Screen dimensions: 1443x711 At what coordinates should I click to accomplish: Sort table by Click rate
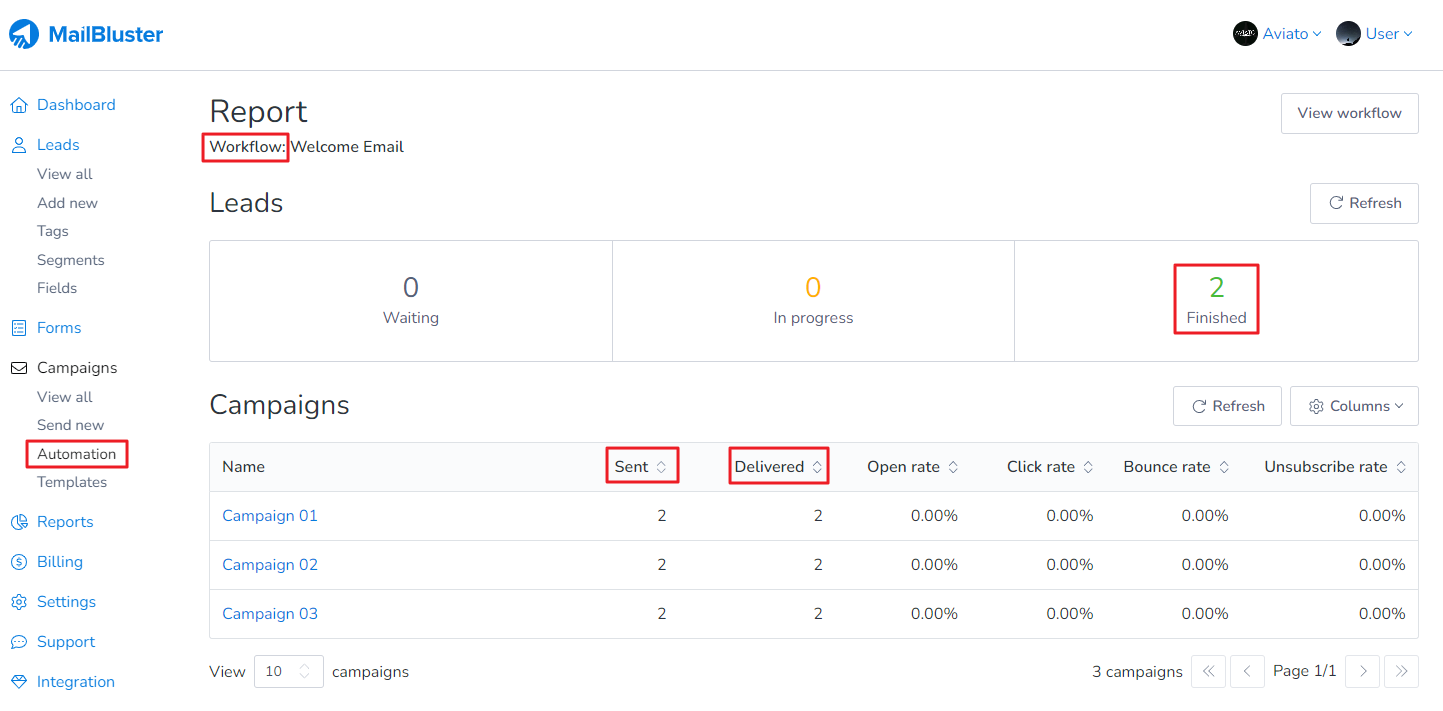click(x=1049, y=467)
